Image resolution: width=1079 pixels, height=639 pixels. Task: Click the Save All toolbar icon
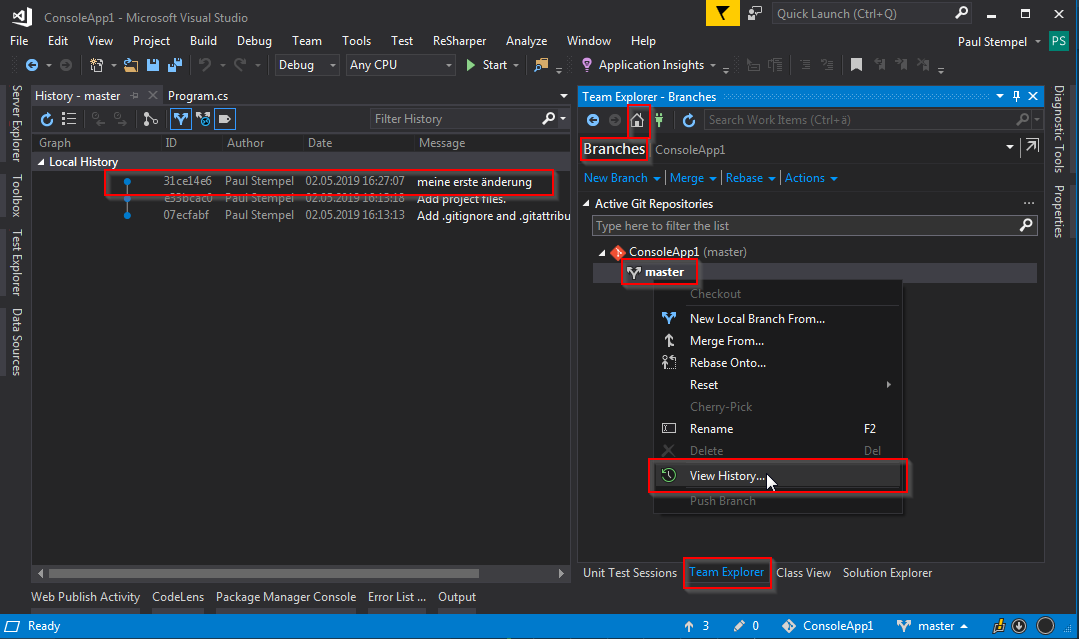coord(174,65)
